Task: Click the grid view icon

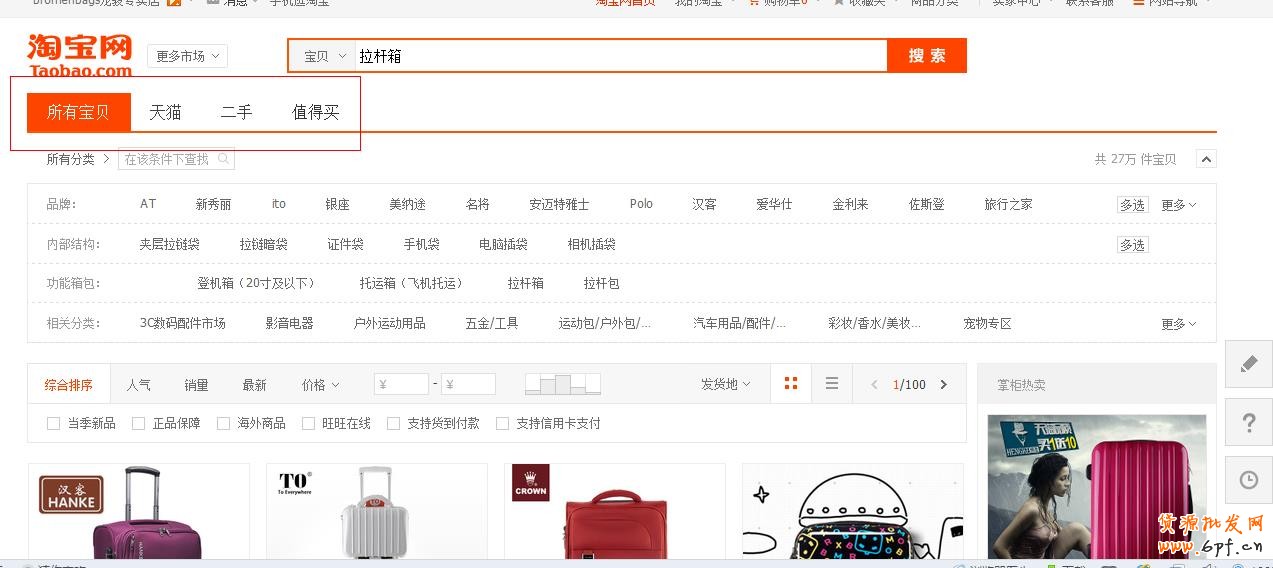Action: pyautogui.click(x=791, y=384)
